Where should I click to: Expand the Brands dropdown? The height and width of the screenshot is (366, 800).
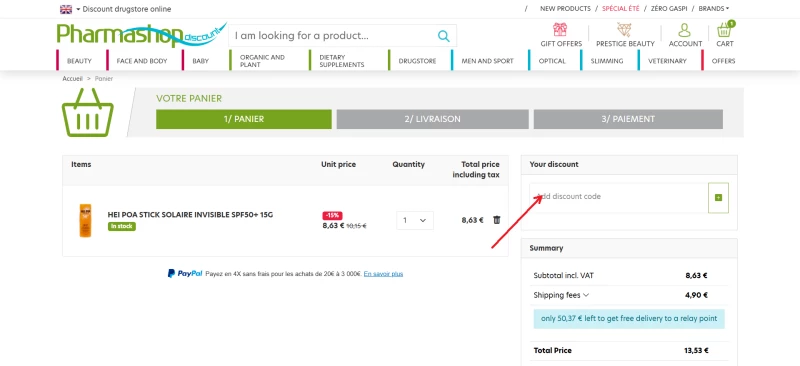[x=713, y=9]
